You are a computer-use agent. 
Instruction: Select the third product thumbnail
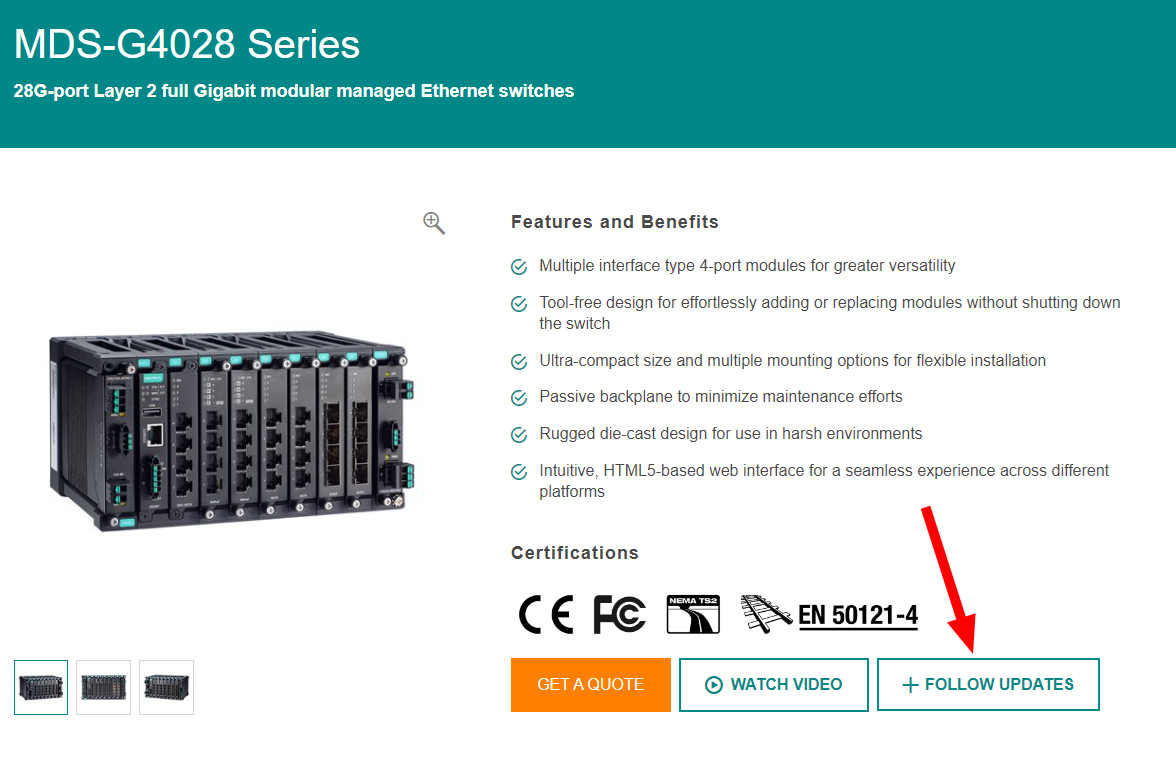point(166,687)
